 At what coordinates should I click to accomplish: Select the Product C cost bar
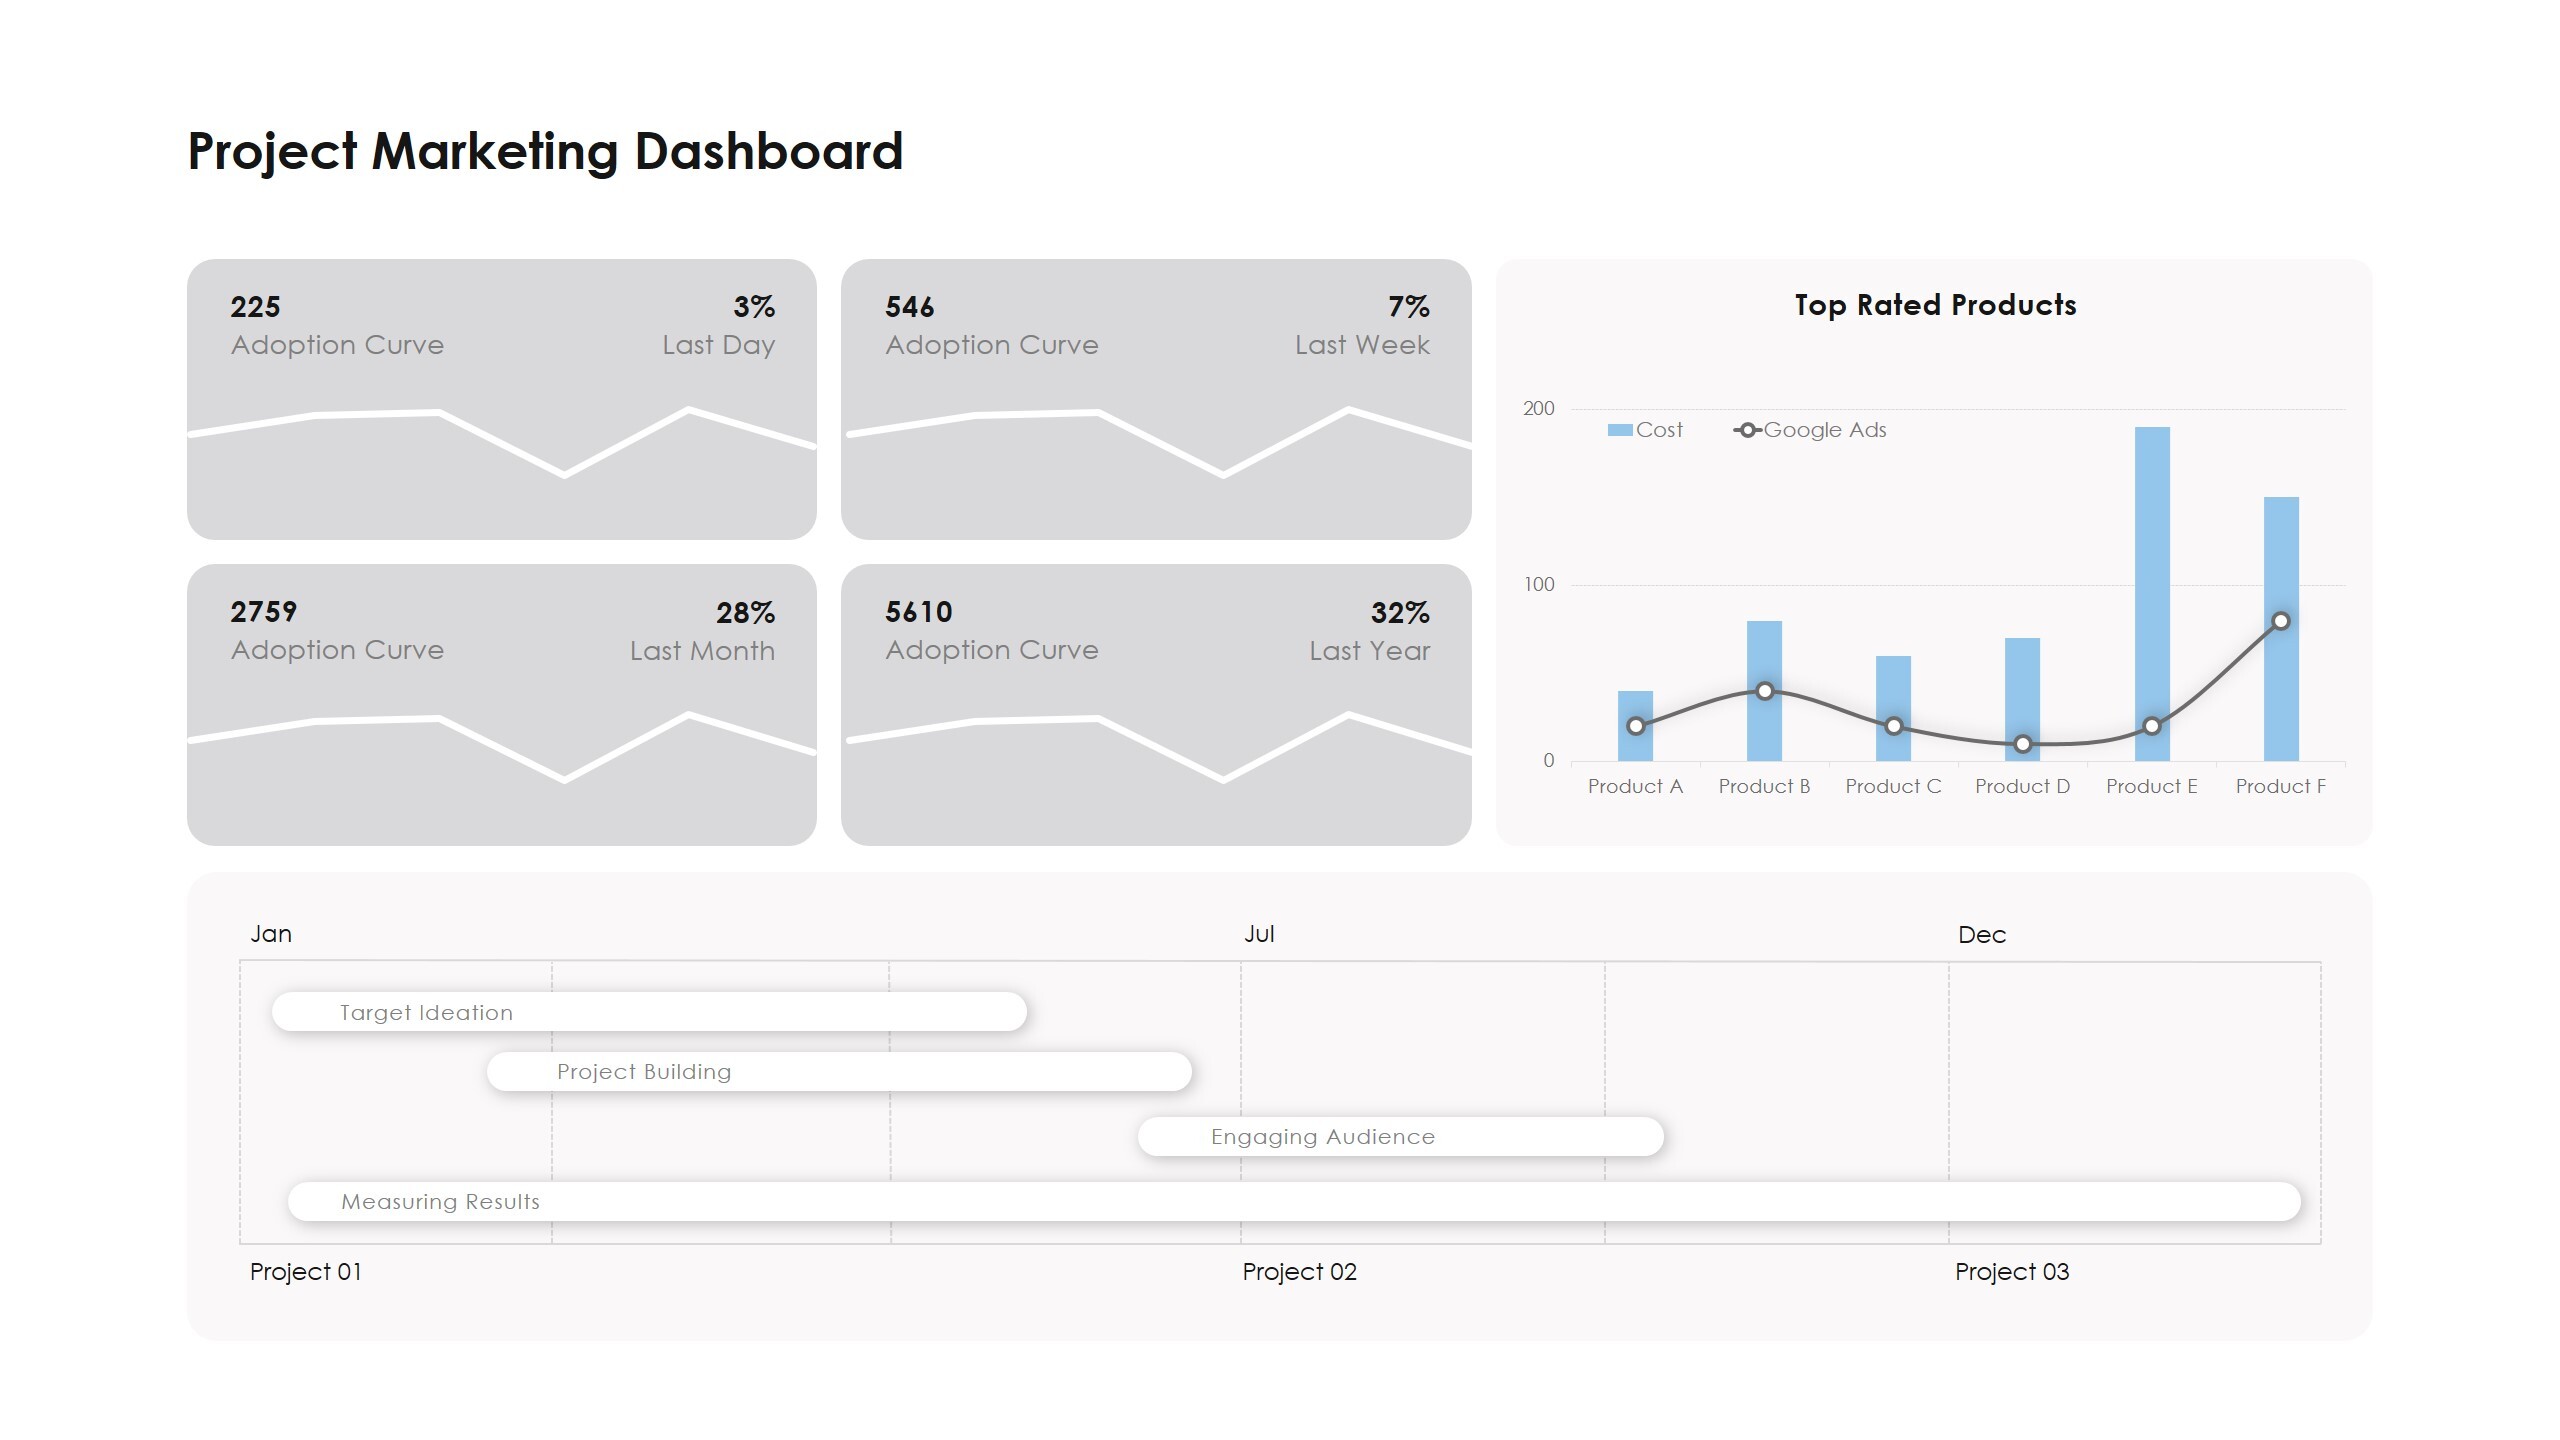click(1893, 708)
